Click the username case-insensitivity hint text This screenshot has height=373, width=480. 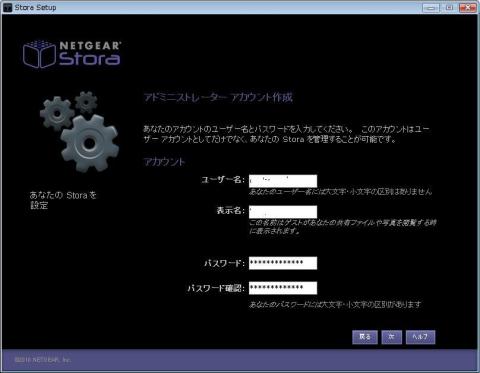tap(340, 192)
